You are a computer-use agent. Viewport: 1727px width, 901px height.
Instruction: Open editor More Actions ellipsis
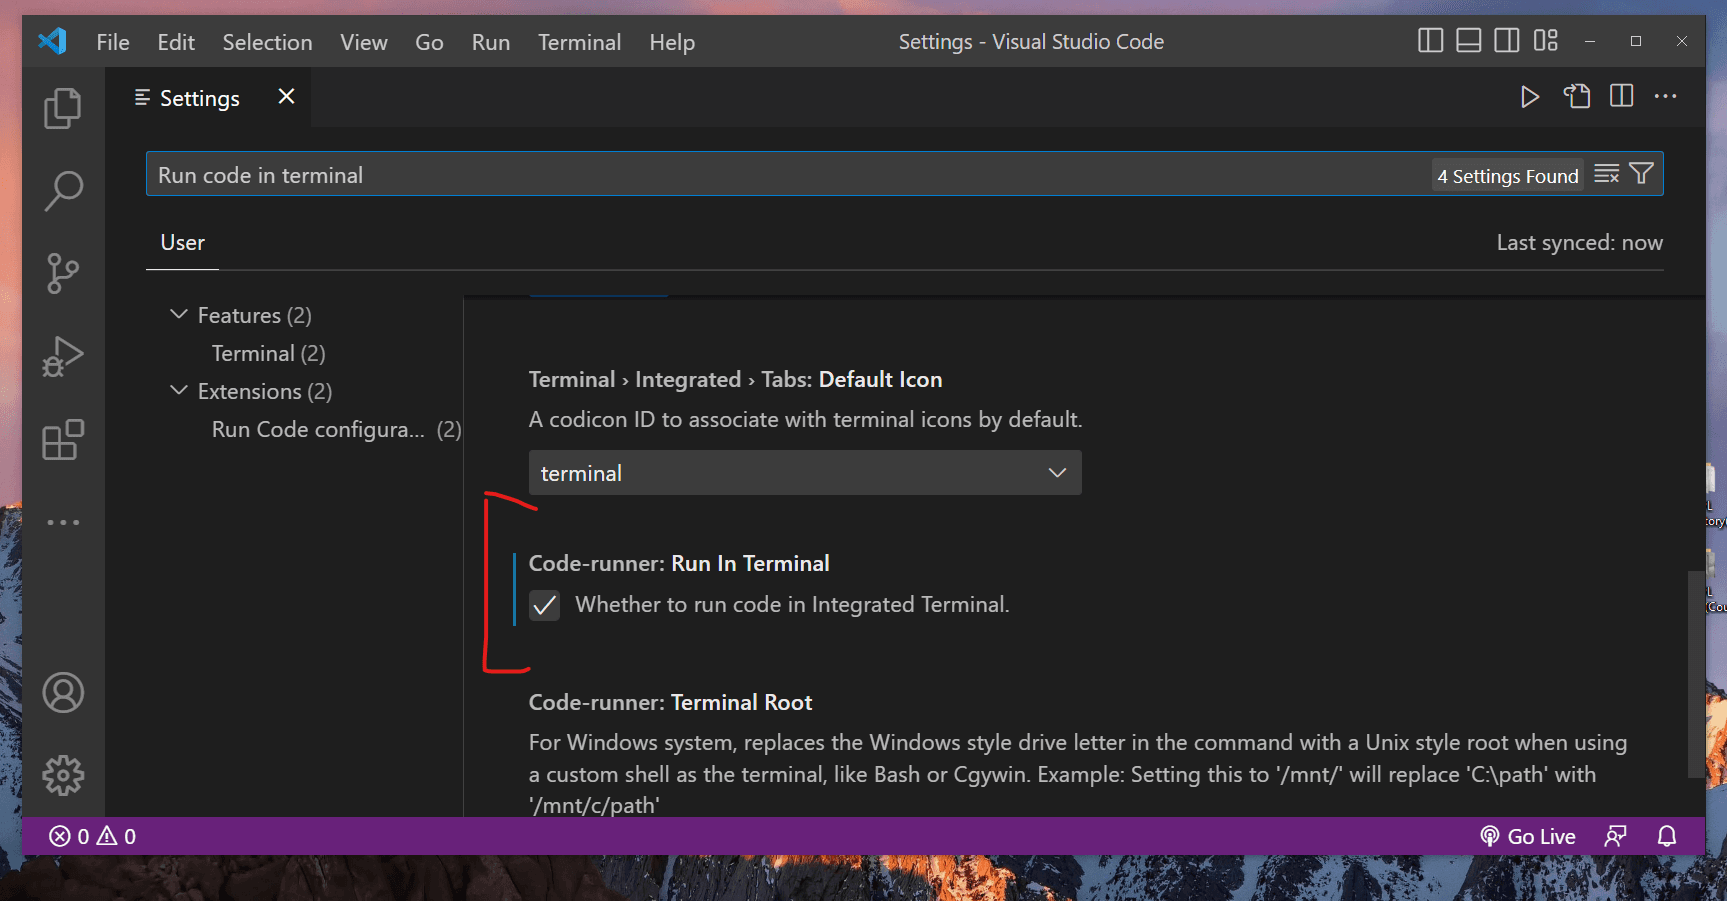click(1666, 96)
